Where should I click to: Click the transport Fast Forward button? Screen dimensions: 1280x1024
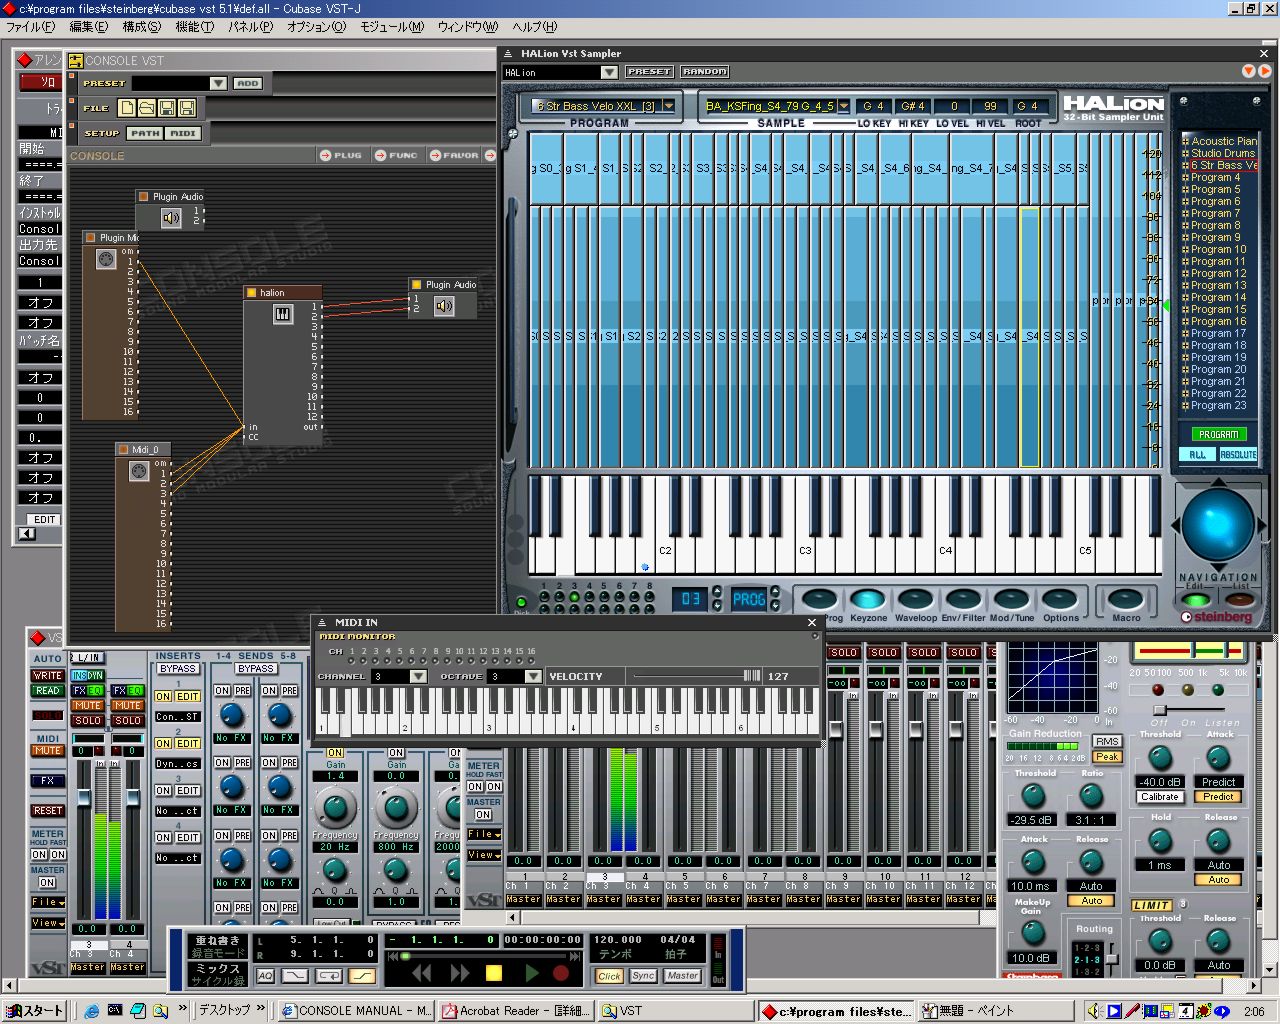point(459,972)
